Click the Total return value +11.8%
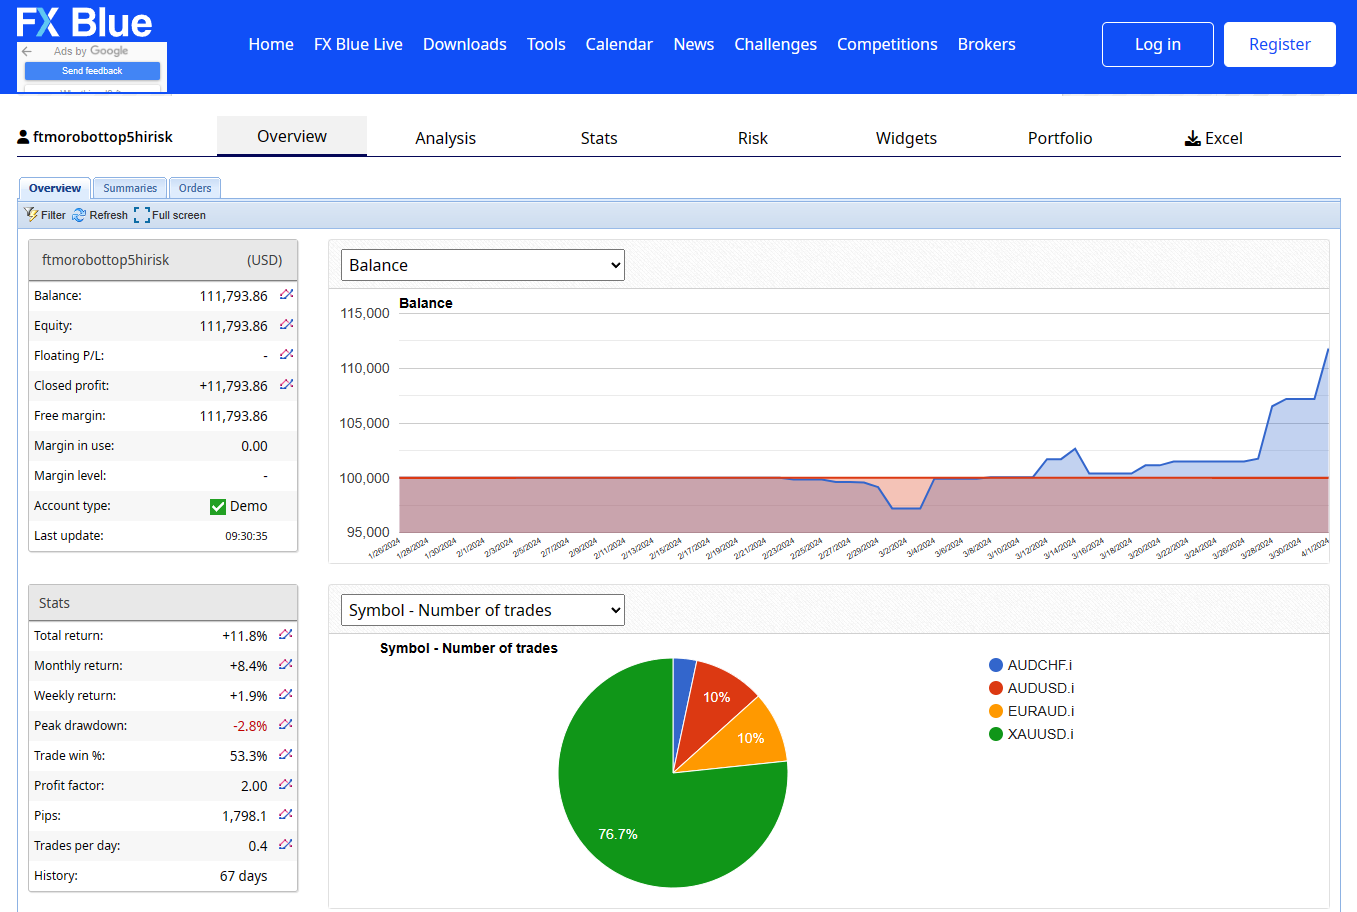1357x912 pixels. pyautogui.click(x=245, y=636)
